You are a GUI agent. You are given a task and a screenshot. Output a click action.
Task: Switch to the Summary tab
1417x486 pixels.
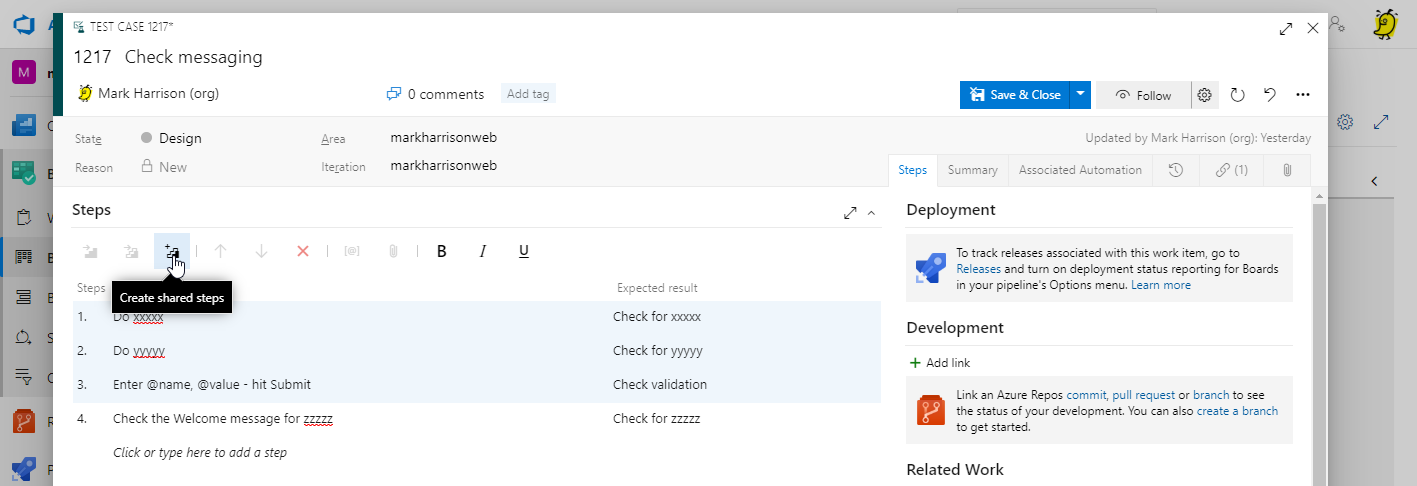click(972, 170)
